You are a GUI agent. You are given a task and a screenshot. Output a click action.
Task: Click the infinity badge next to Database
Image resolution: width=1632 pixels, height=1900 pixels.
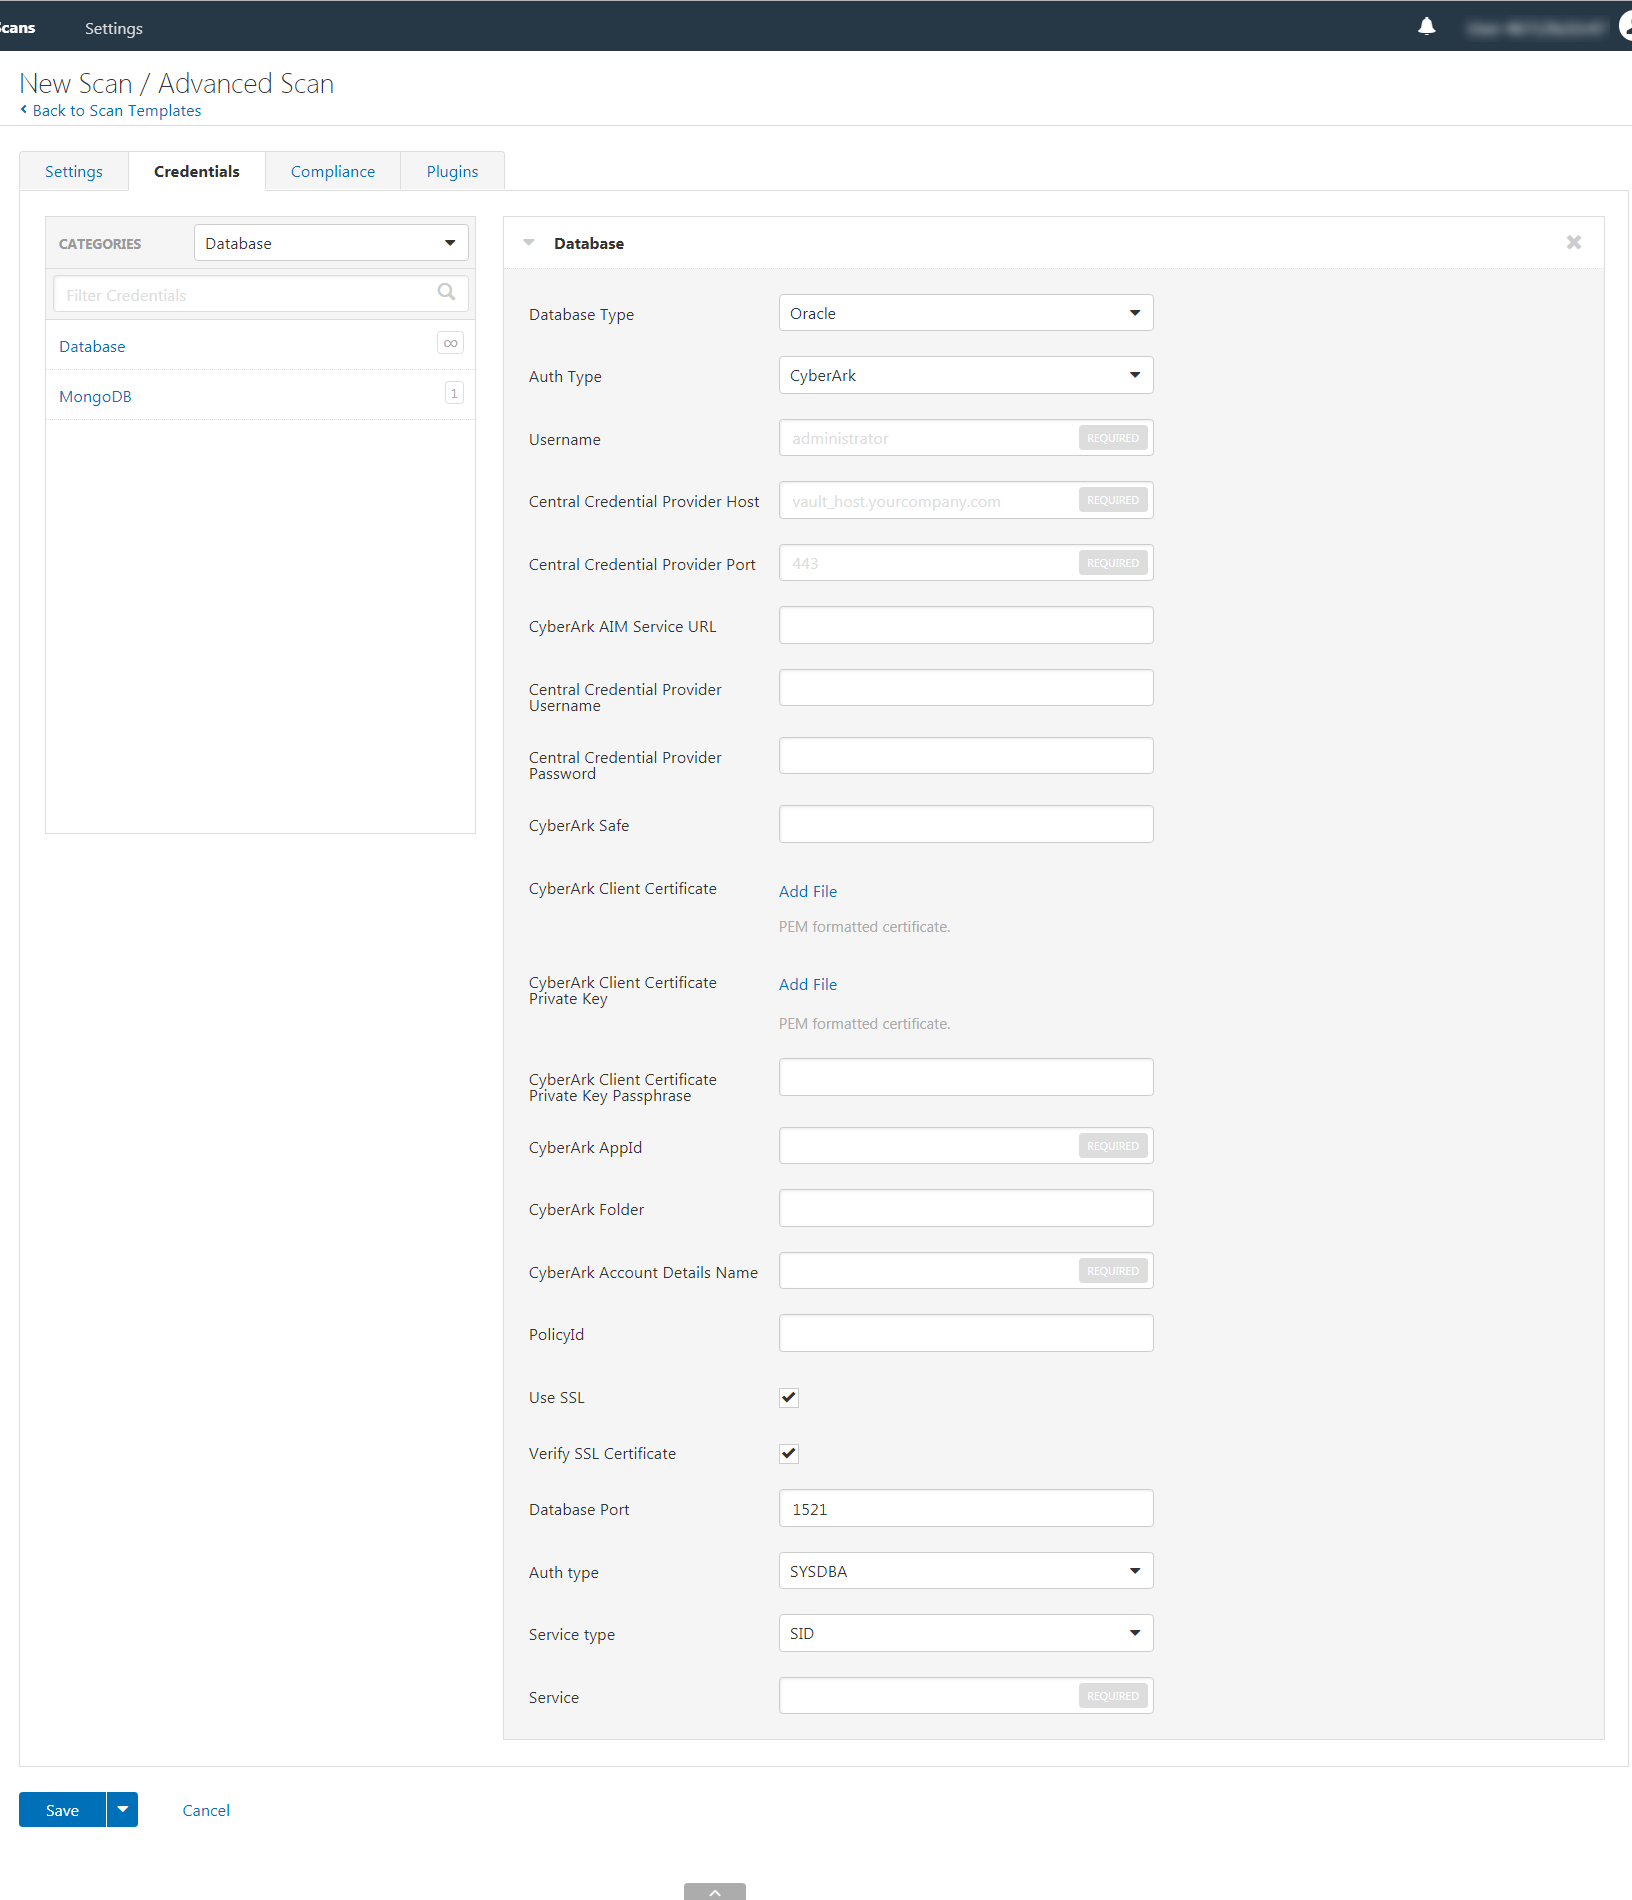tap(450, 344)
